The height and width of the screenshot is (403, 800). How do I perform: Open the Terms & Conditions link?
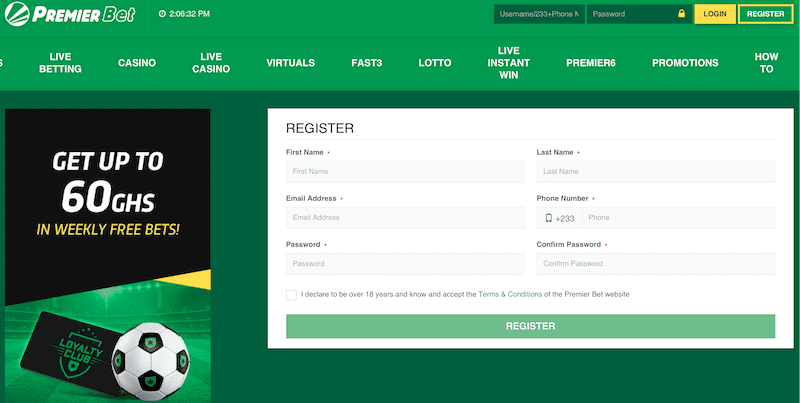tap(510, 294)
